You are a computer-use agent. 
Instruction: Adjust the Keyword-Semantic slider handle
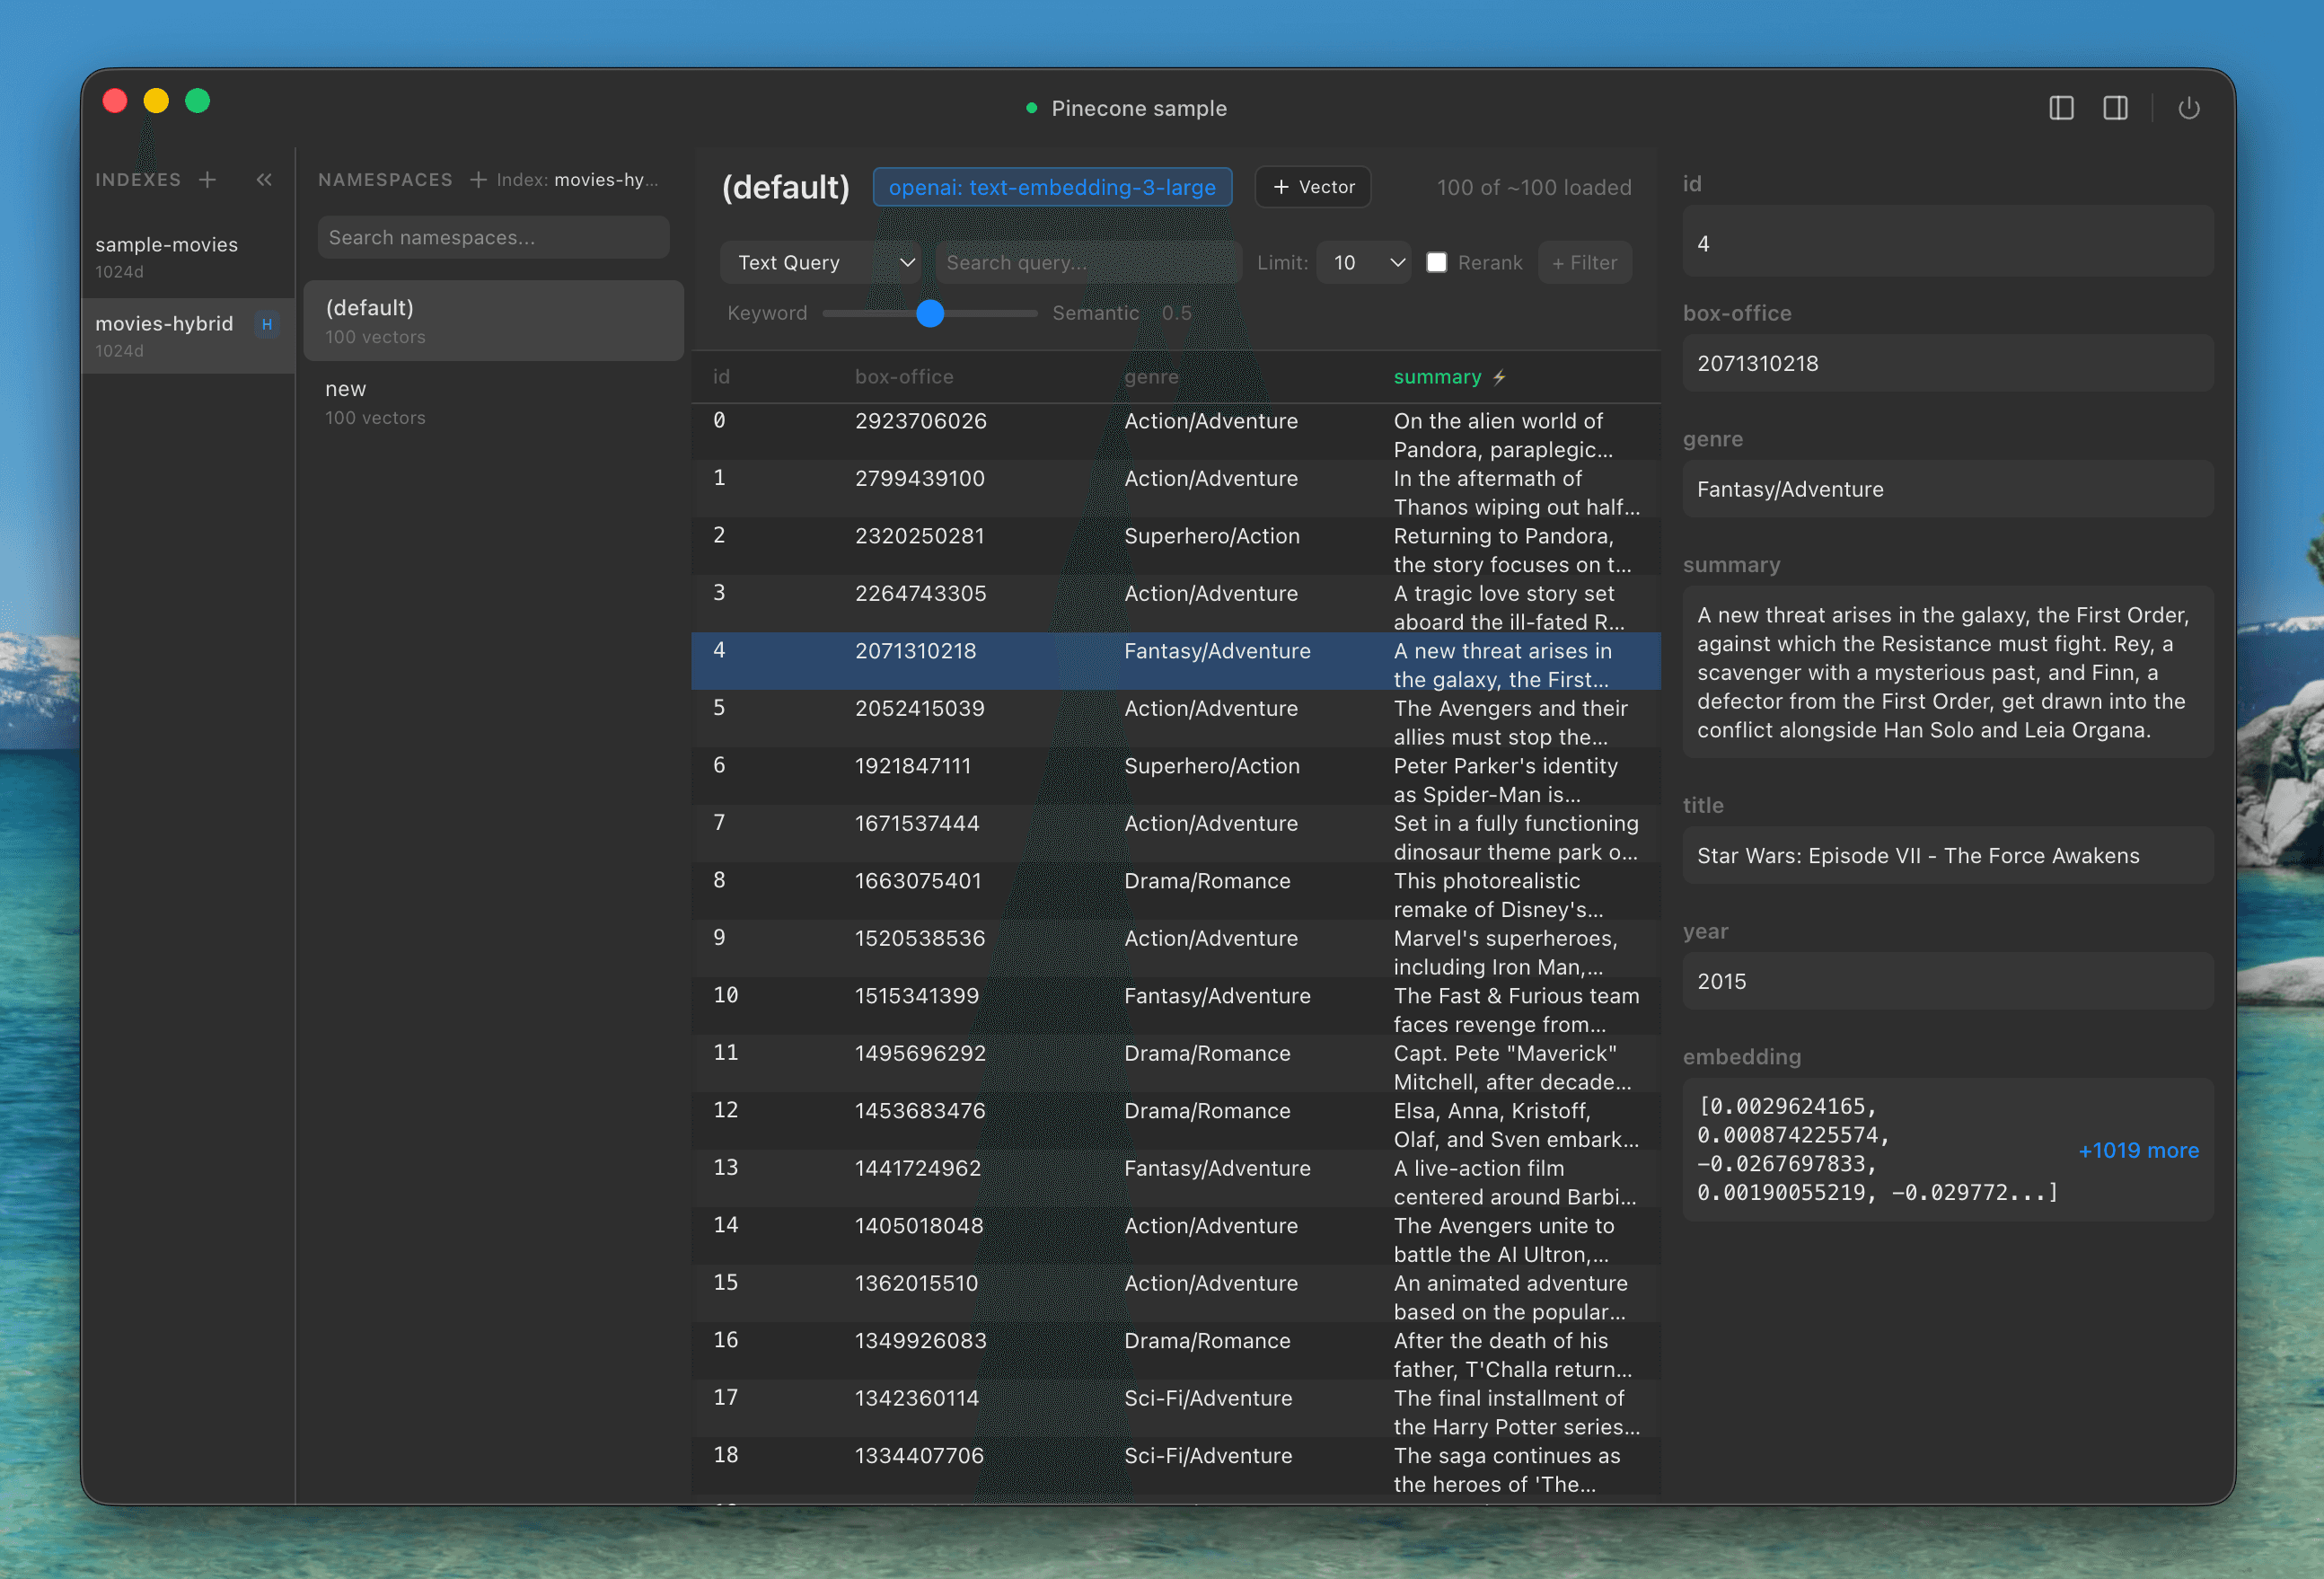pos(930,314)
